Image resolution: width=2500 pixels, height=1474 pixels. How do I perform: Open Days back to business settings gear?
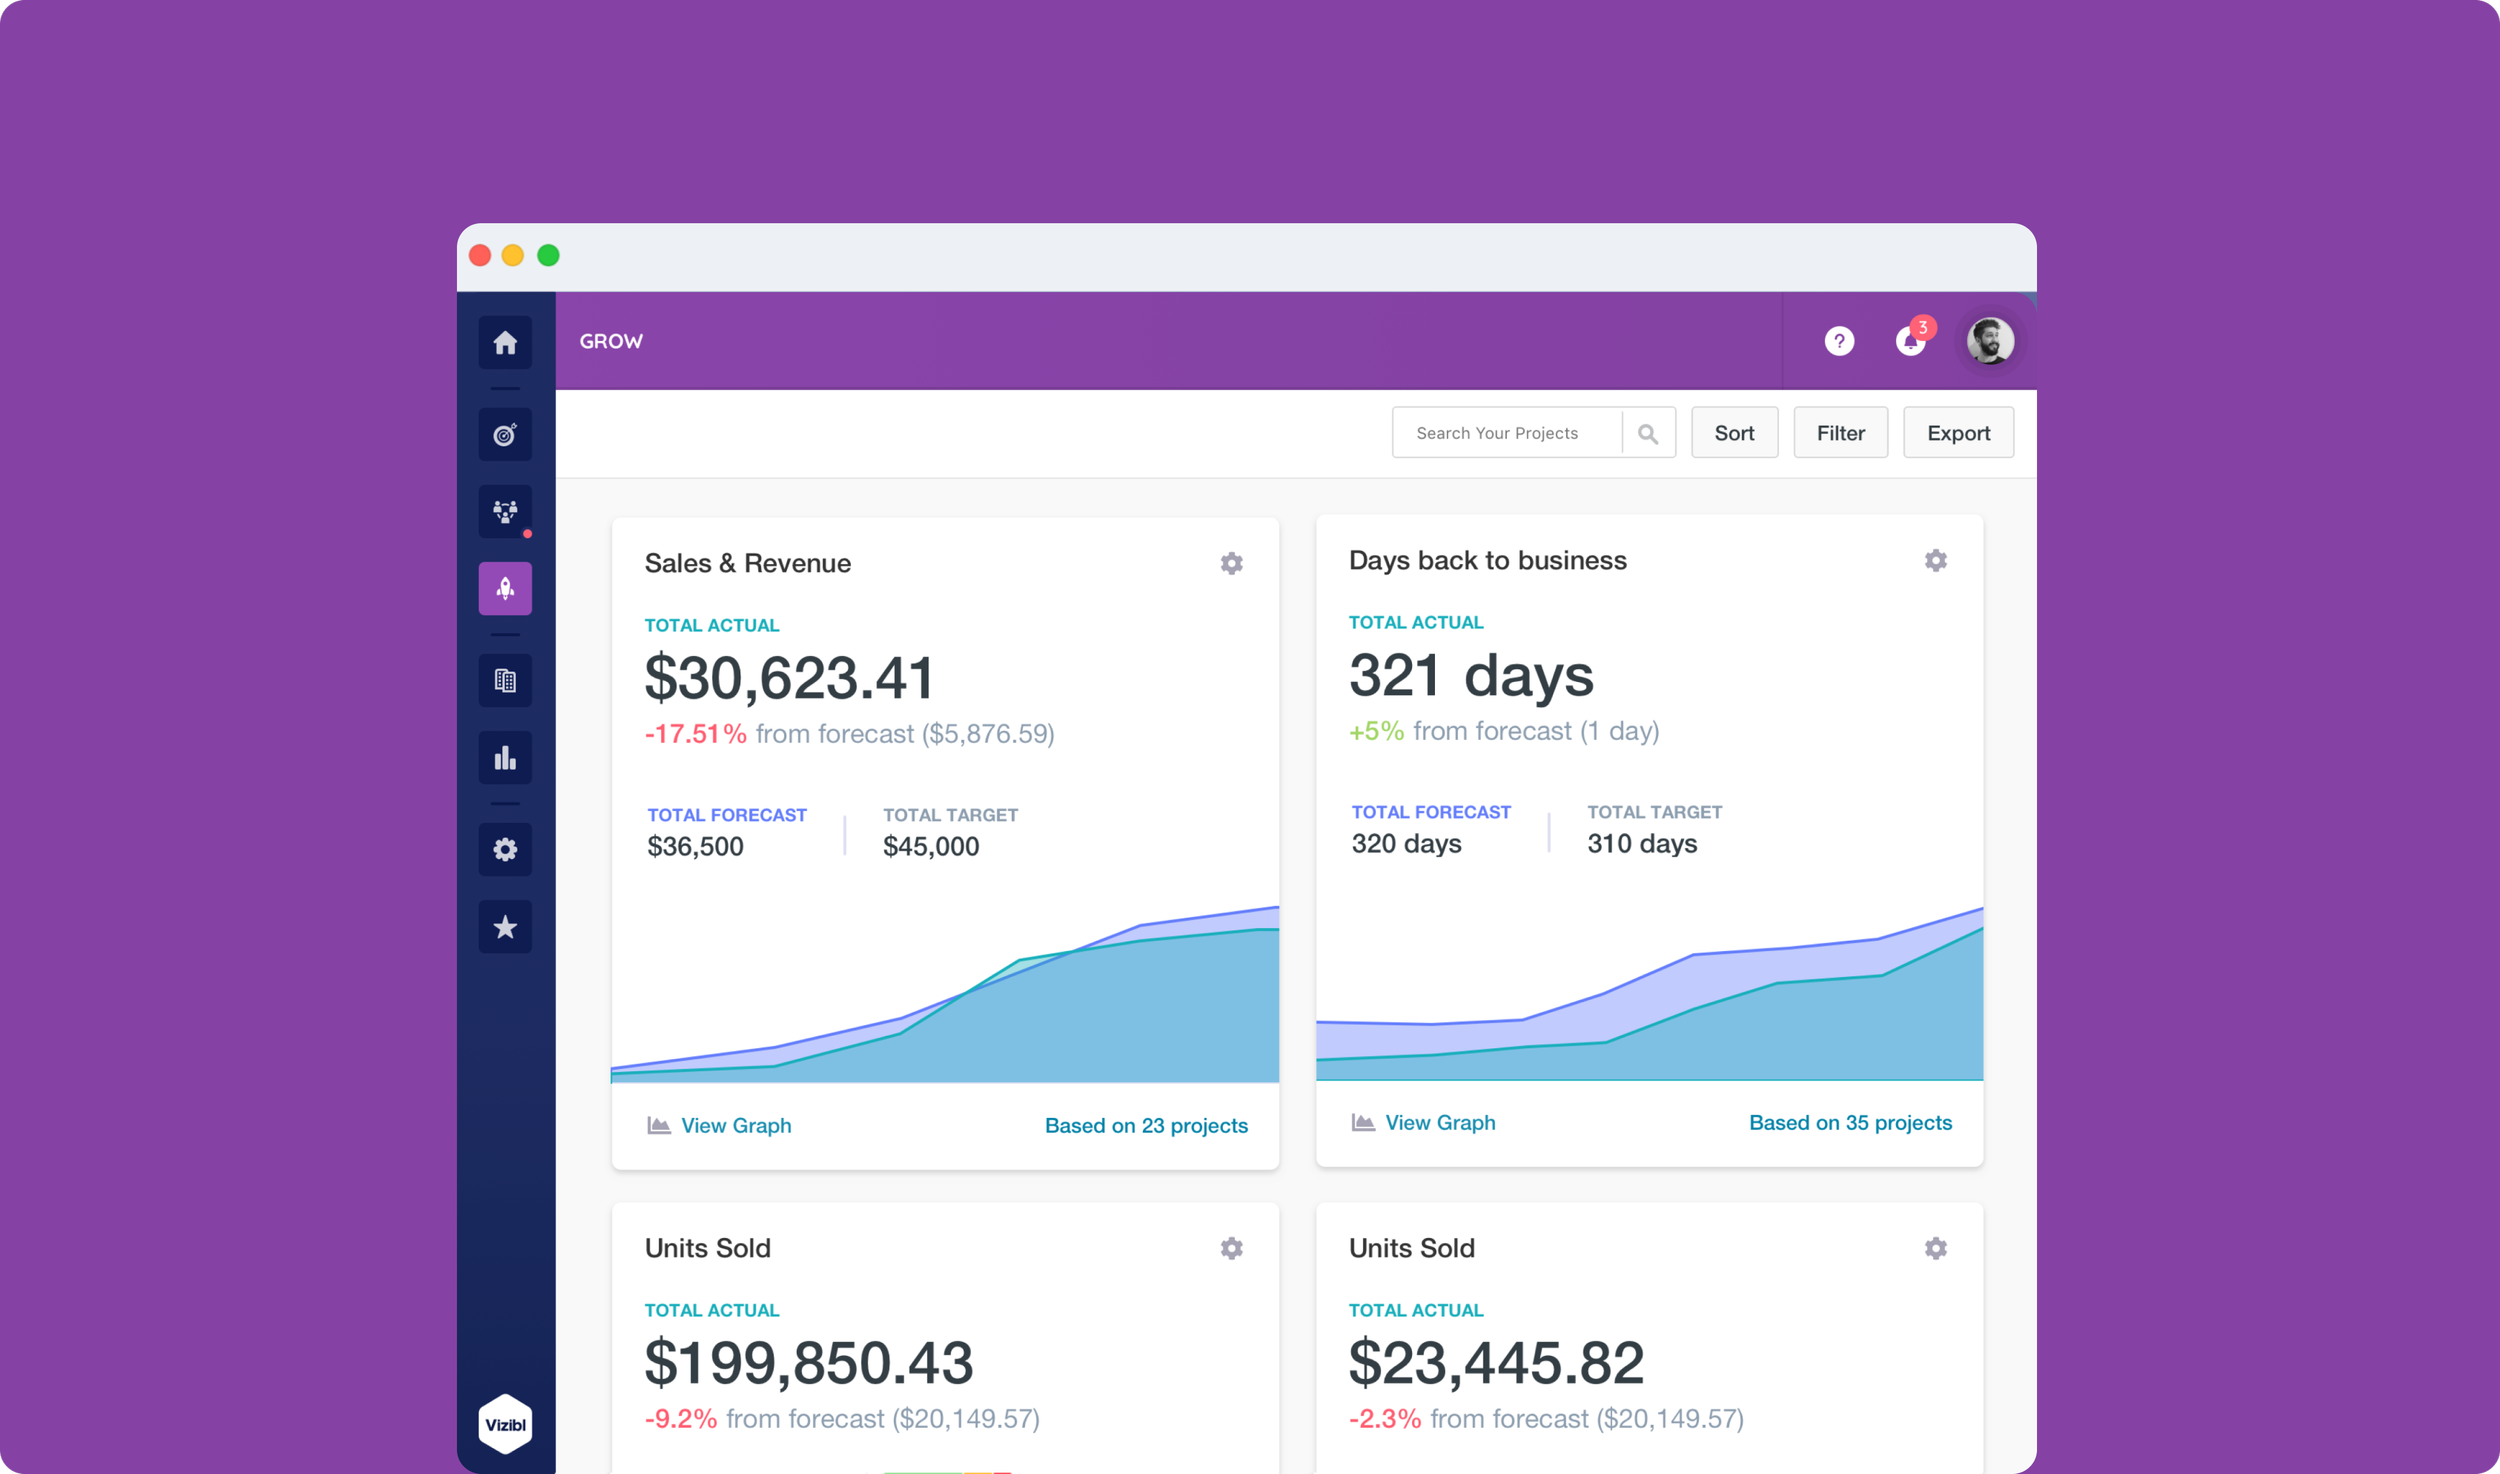click(1935, 561)
